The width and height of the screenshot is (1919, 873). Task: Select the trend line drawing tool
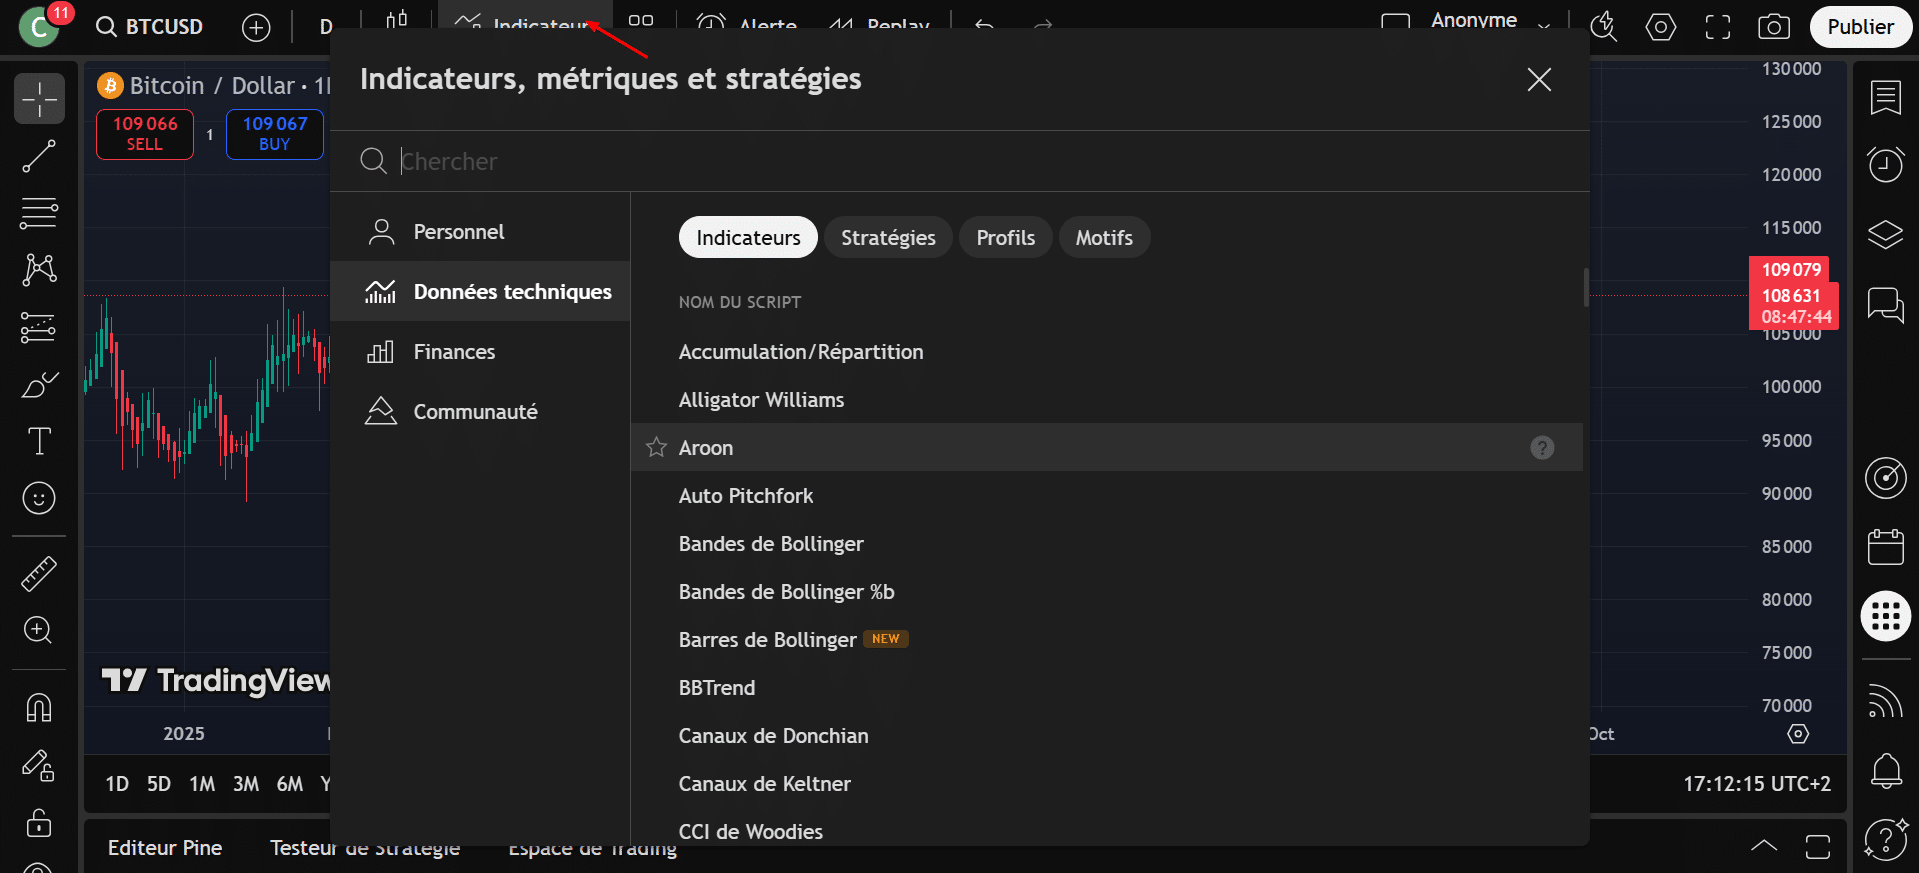point(39,156)
